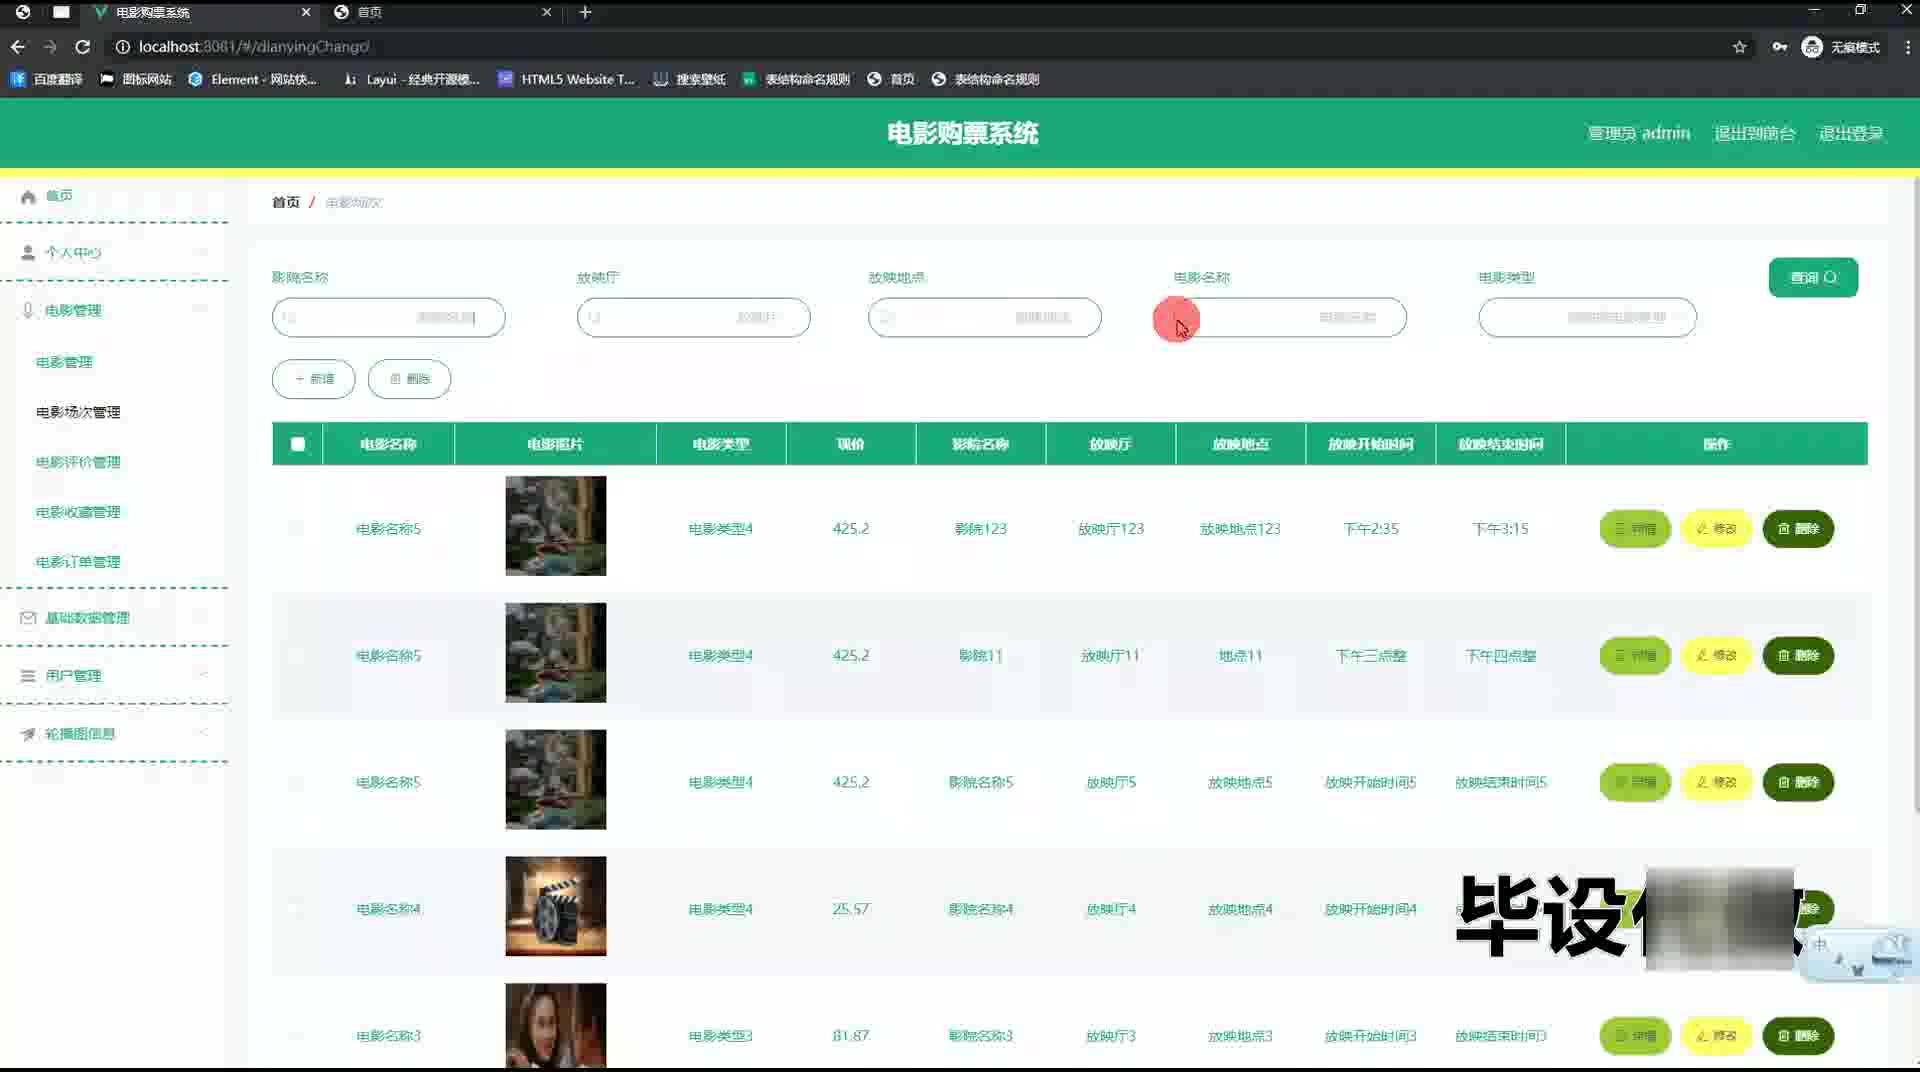Click the film-reel thumbnail in 电影名称4 row
1920x1072 pixels.
coord(555,906)
